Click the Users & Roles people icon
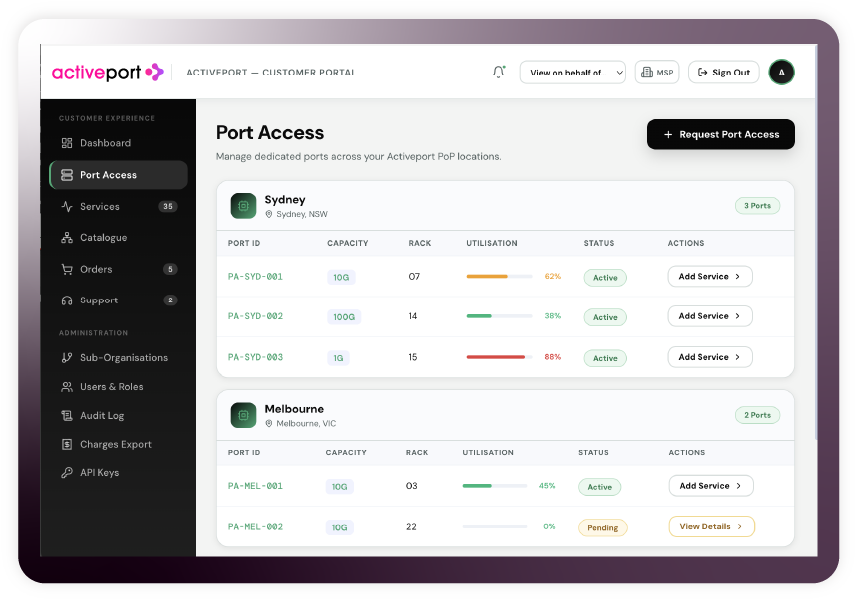The width and height of the screenshot is (858, 602). pyautogui.click(x=67, y=386)
